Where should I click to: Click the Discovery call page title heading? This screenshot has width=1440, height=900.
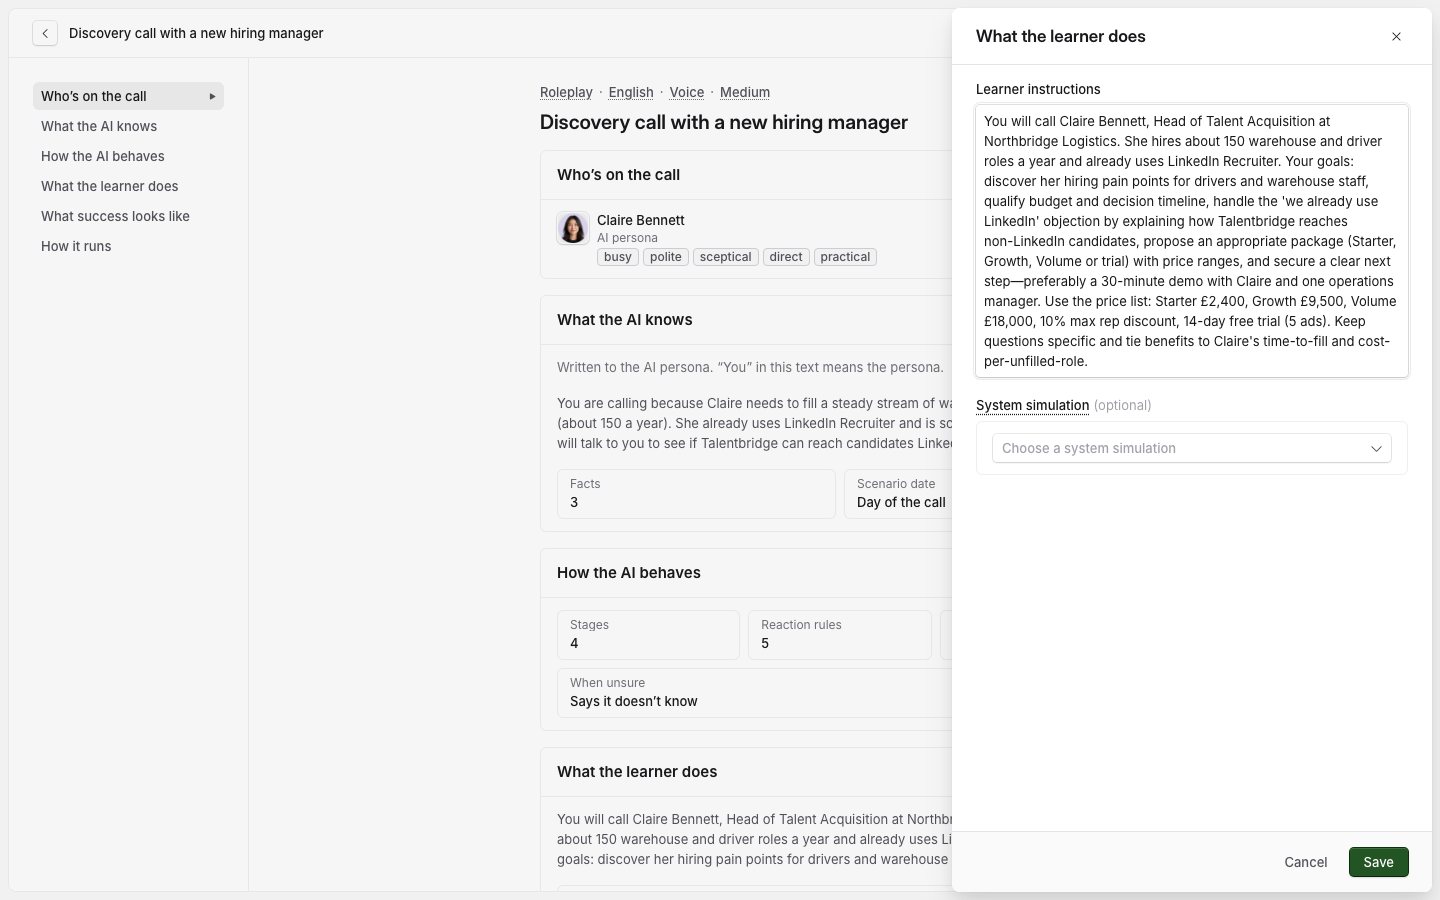724,122
